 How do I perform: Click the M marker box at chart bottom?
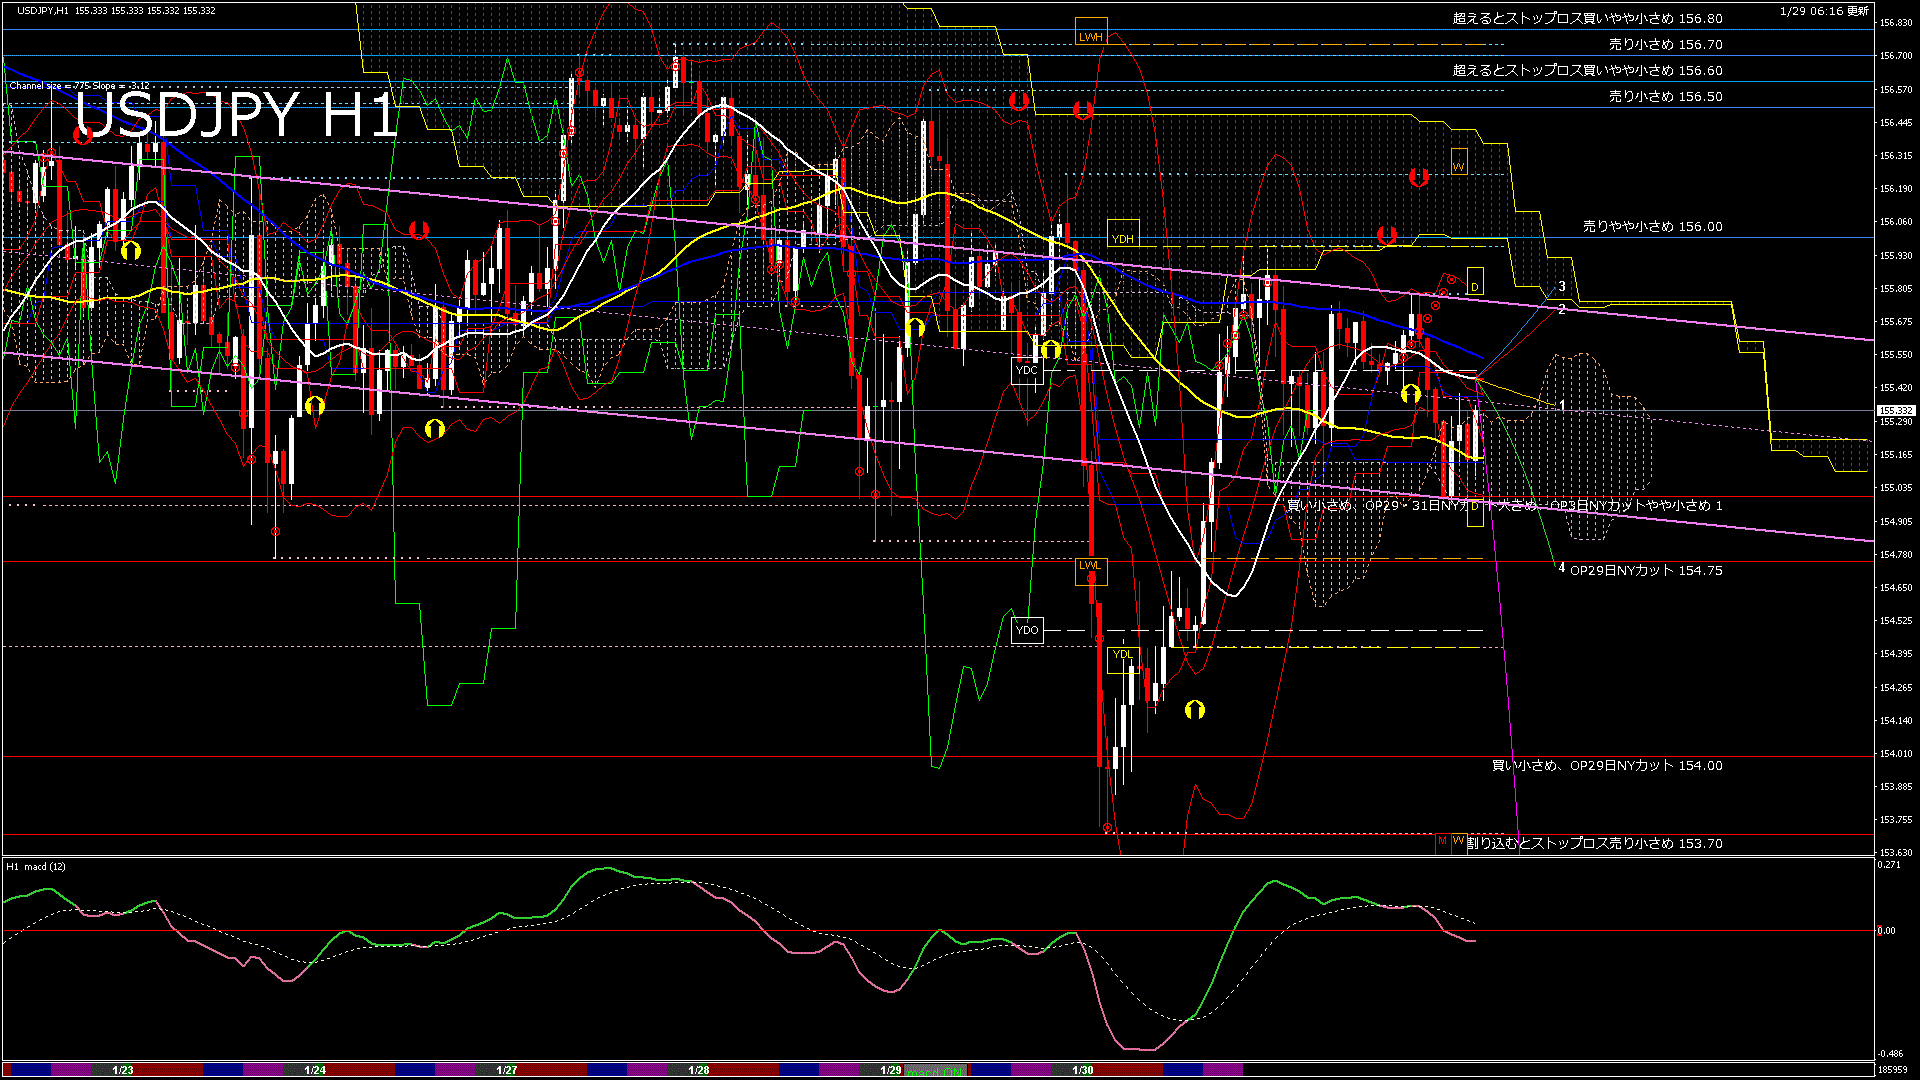(x=1442, y=841)
